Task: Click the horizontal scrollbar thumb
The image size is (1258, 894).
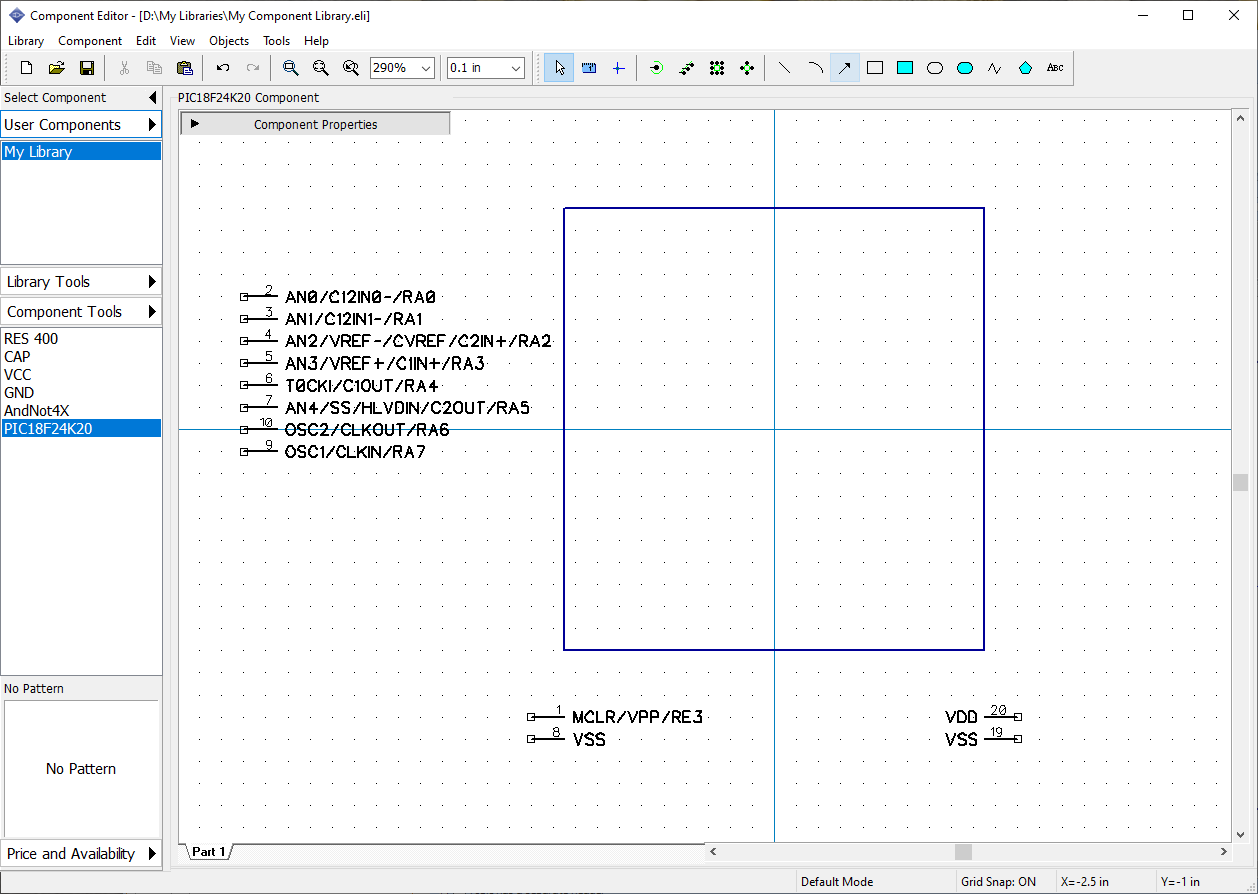Action: (x=963, y=852)
